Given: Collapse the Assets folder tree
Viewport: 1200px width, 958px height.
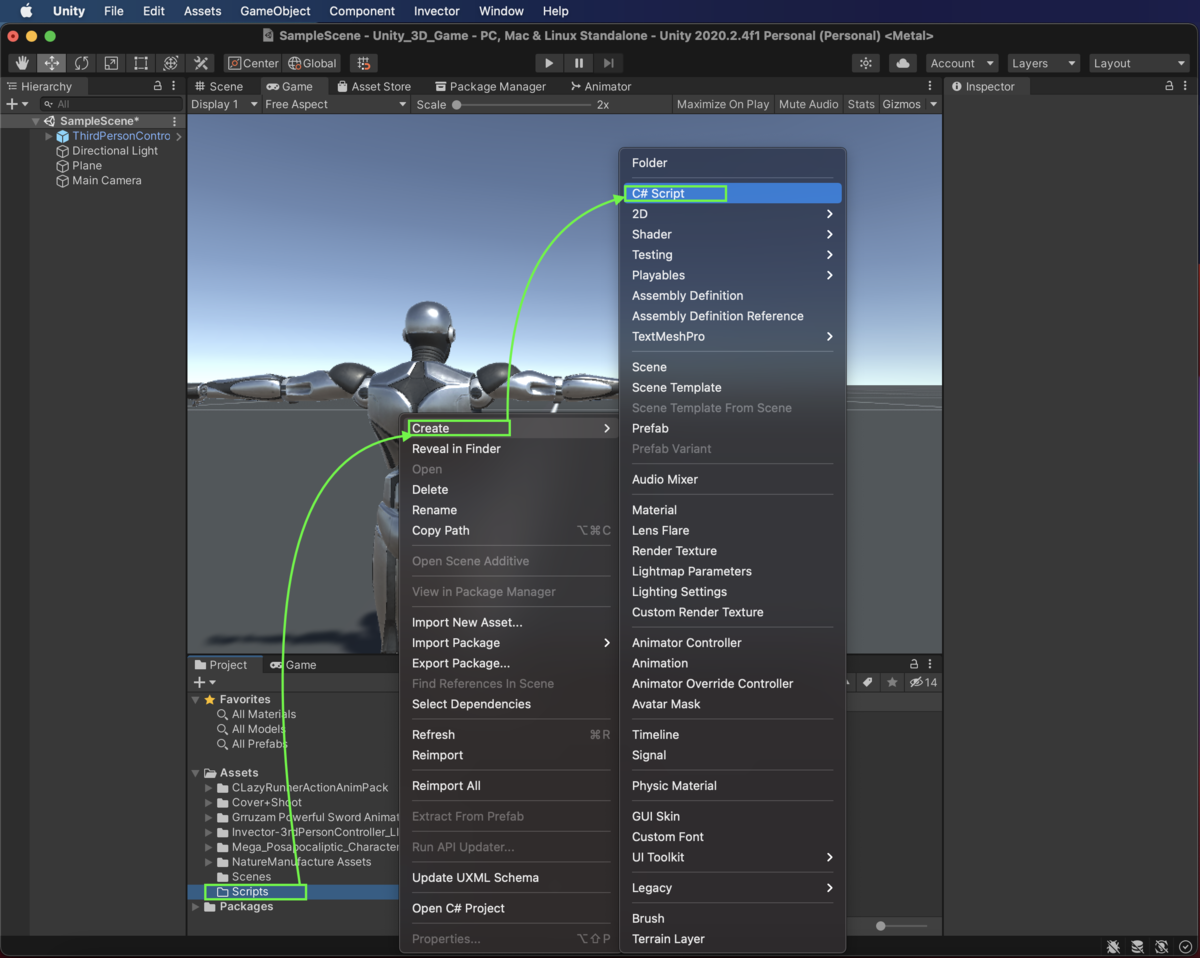Looking at the screenshot, I should [x=195, y=773].
